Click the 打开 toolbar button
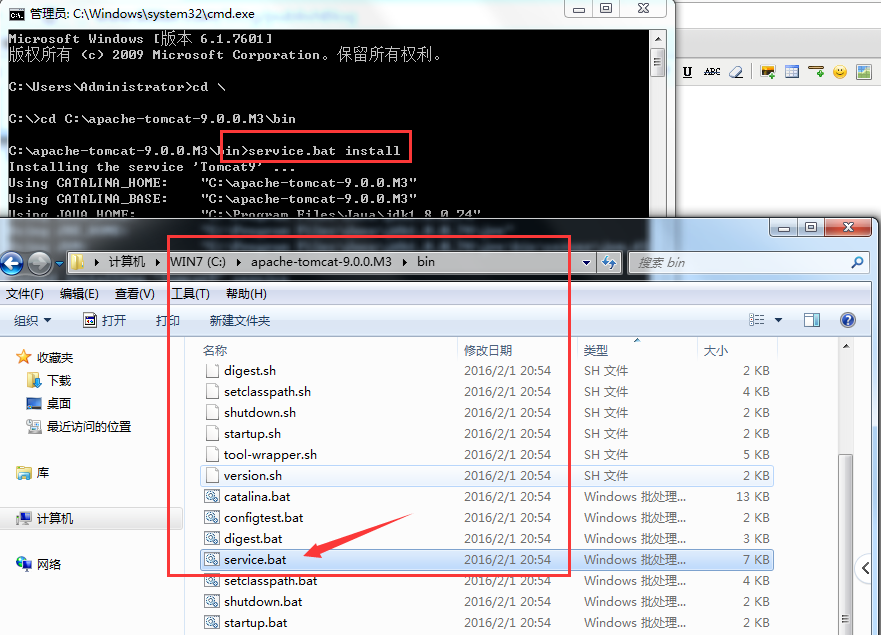The height and width of the screenshot is (635, 881). pyautogui.click(x=105, y=320)
